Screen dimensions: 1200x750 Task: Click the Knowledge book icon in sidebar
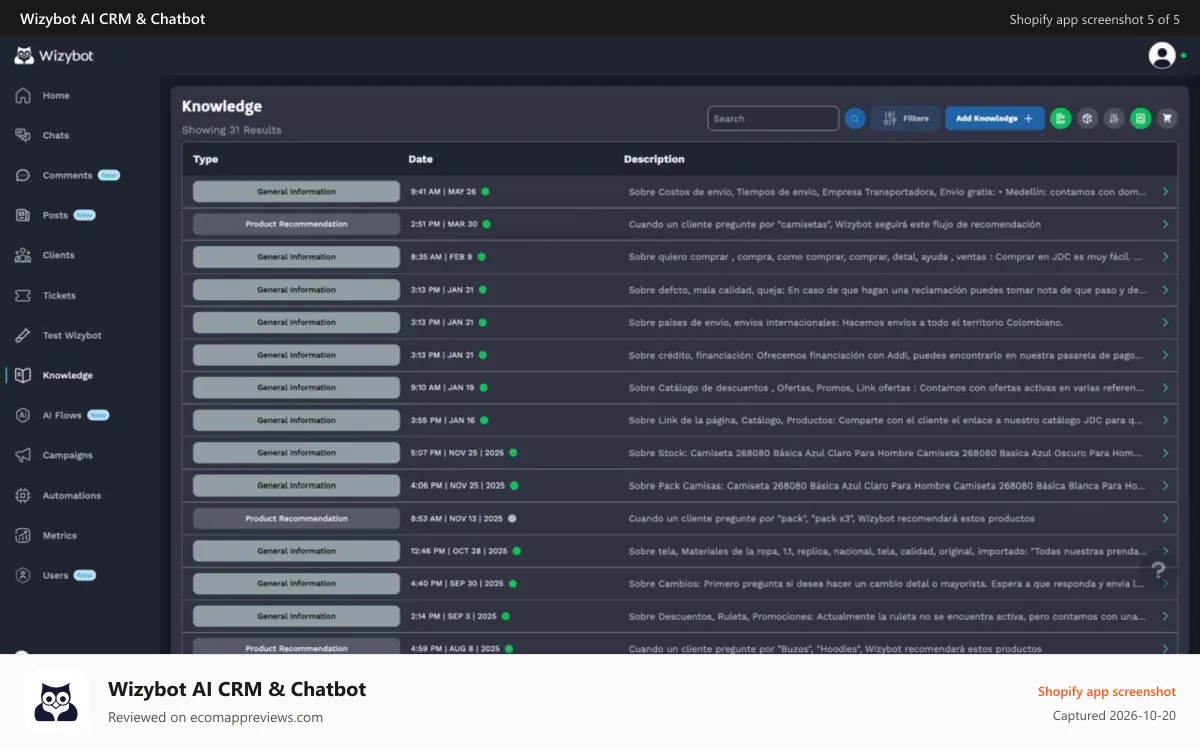[23, 376]
